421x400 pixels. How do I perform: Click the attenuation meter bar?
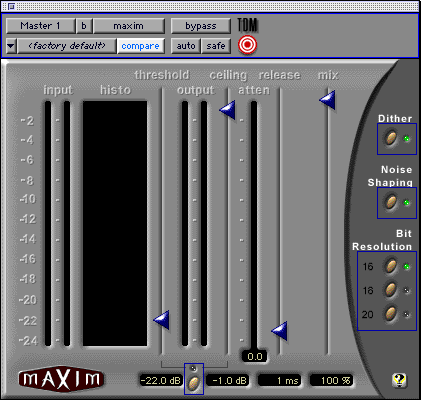pyautogui.click(x=254, y=225)
